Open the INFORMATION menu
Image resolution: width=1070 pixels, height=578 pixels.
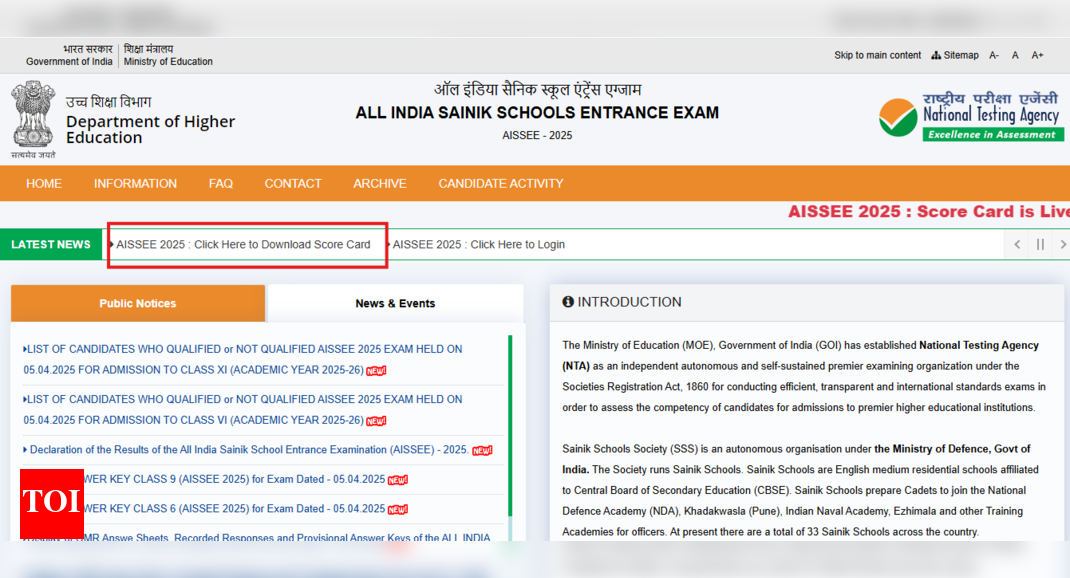coord(135,184)
